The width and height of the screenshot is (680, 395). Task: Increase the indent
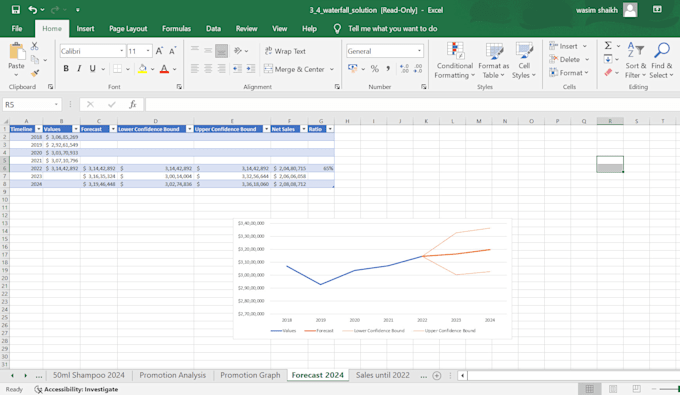[x=251, y=69]
